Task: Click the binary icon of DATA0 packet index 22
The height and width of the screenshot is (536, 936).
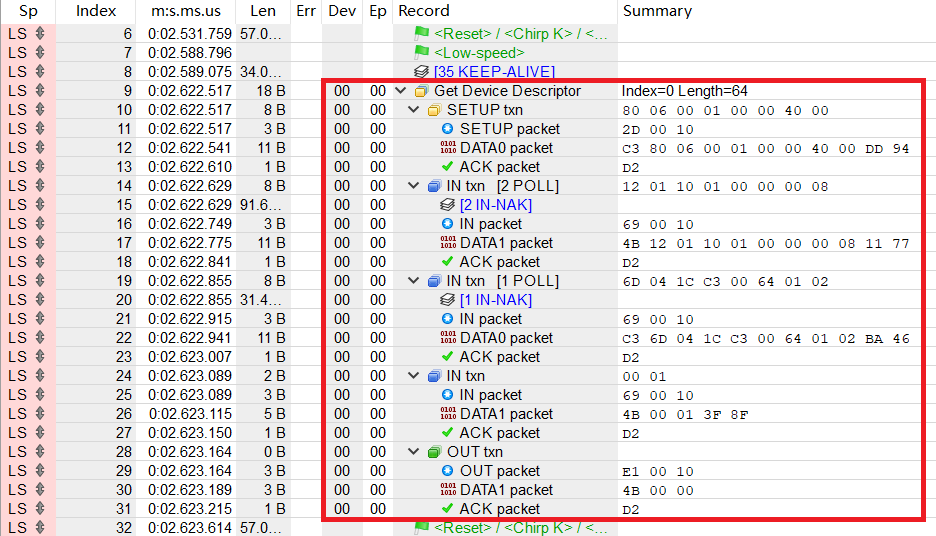Action: (x=448, y=337)
